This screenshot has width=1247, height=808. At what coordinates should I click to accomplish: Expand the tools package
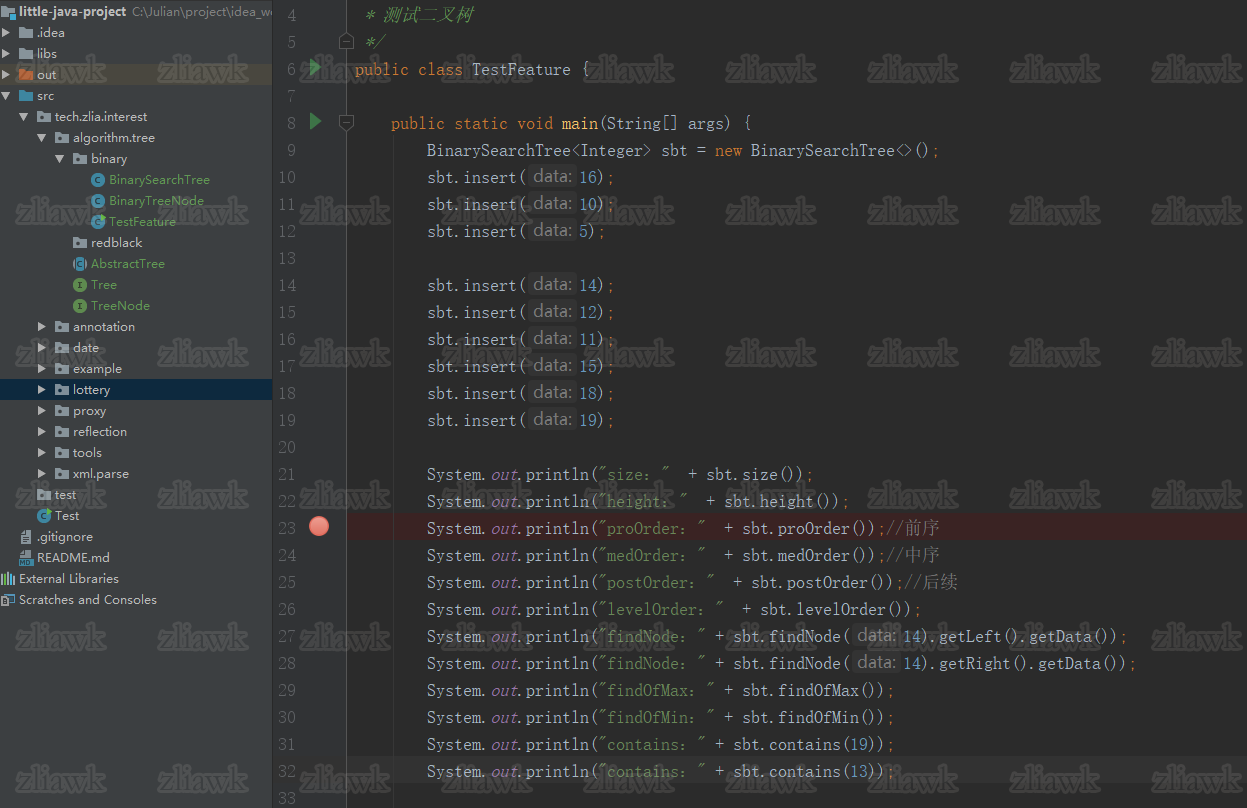42,453
